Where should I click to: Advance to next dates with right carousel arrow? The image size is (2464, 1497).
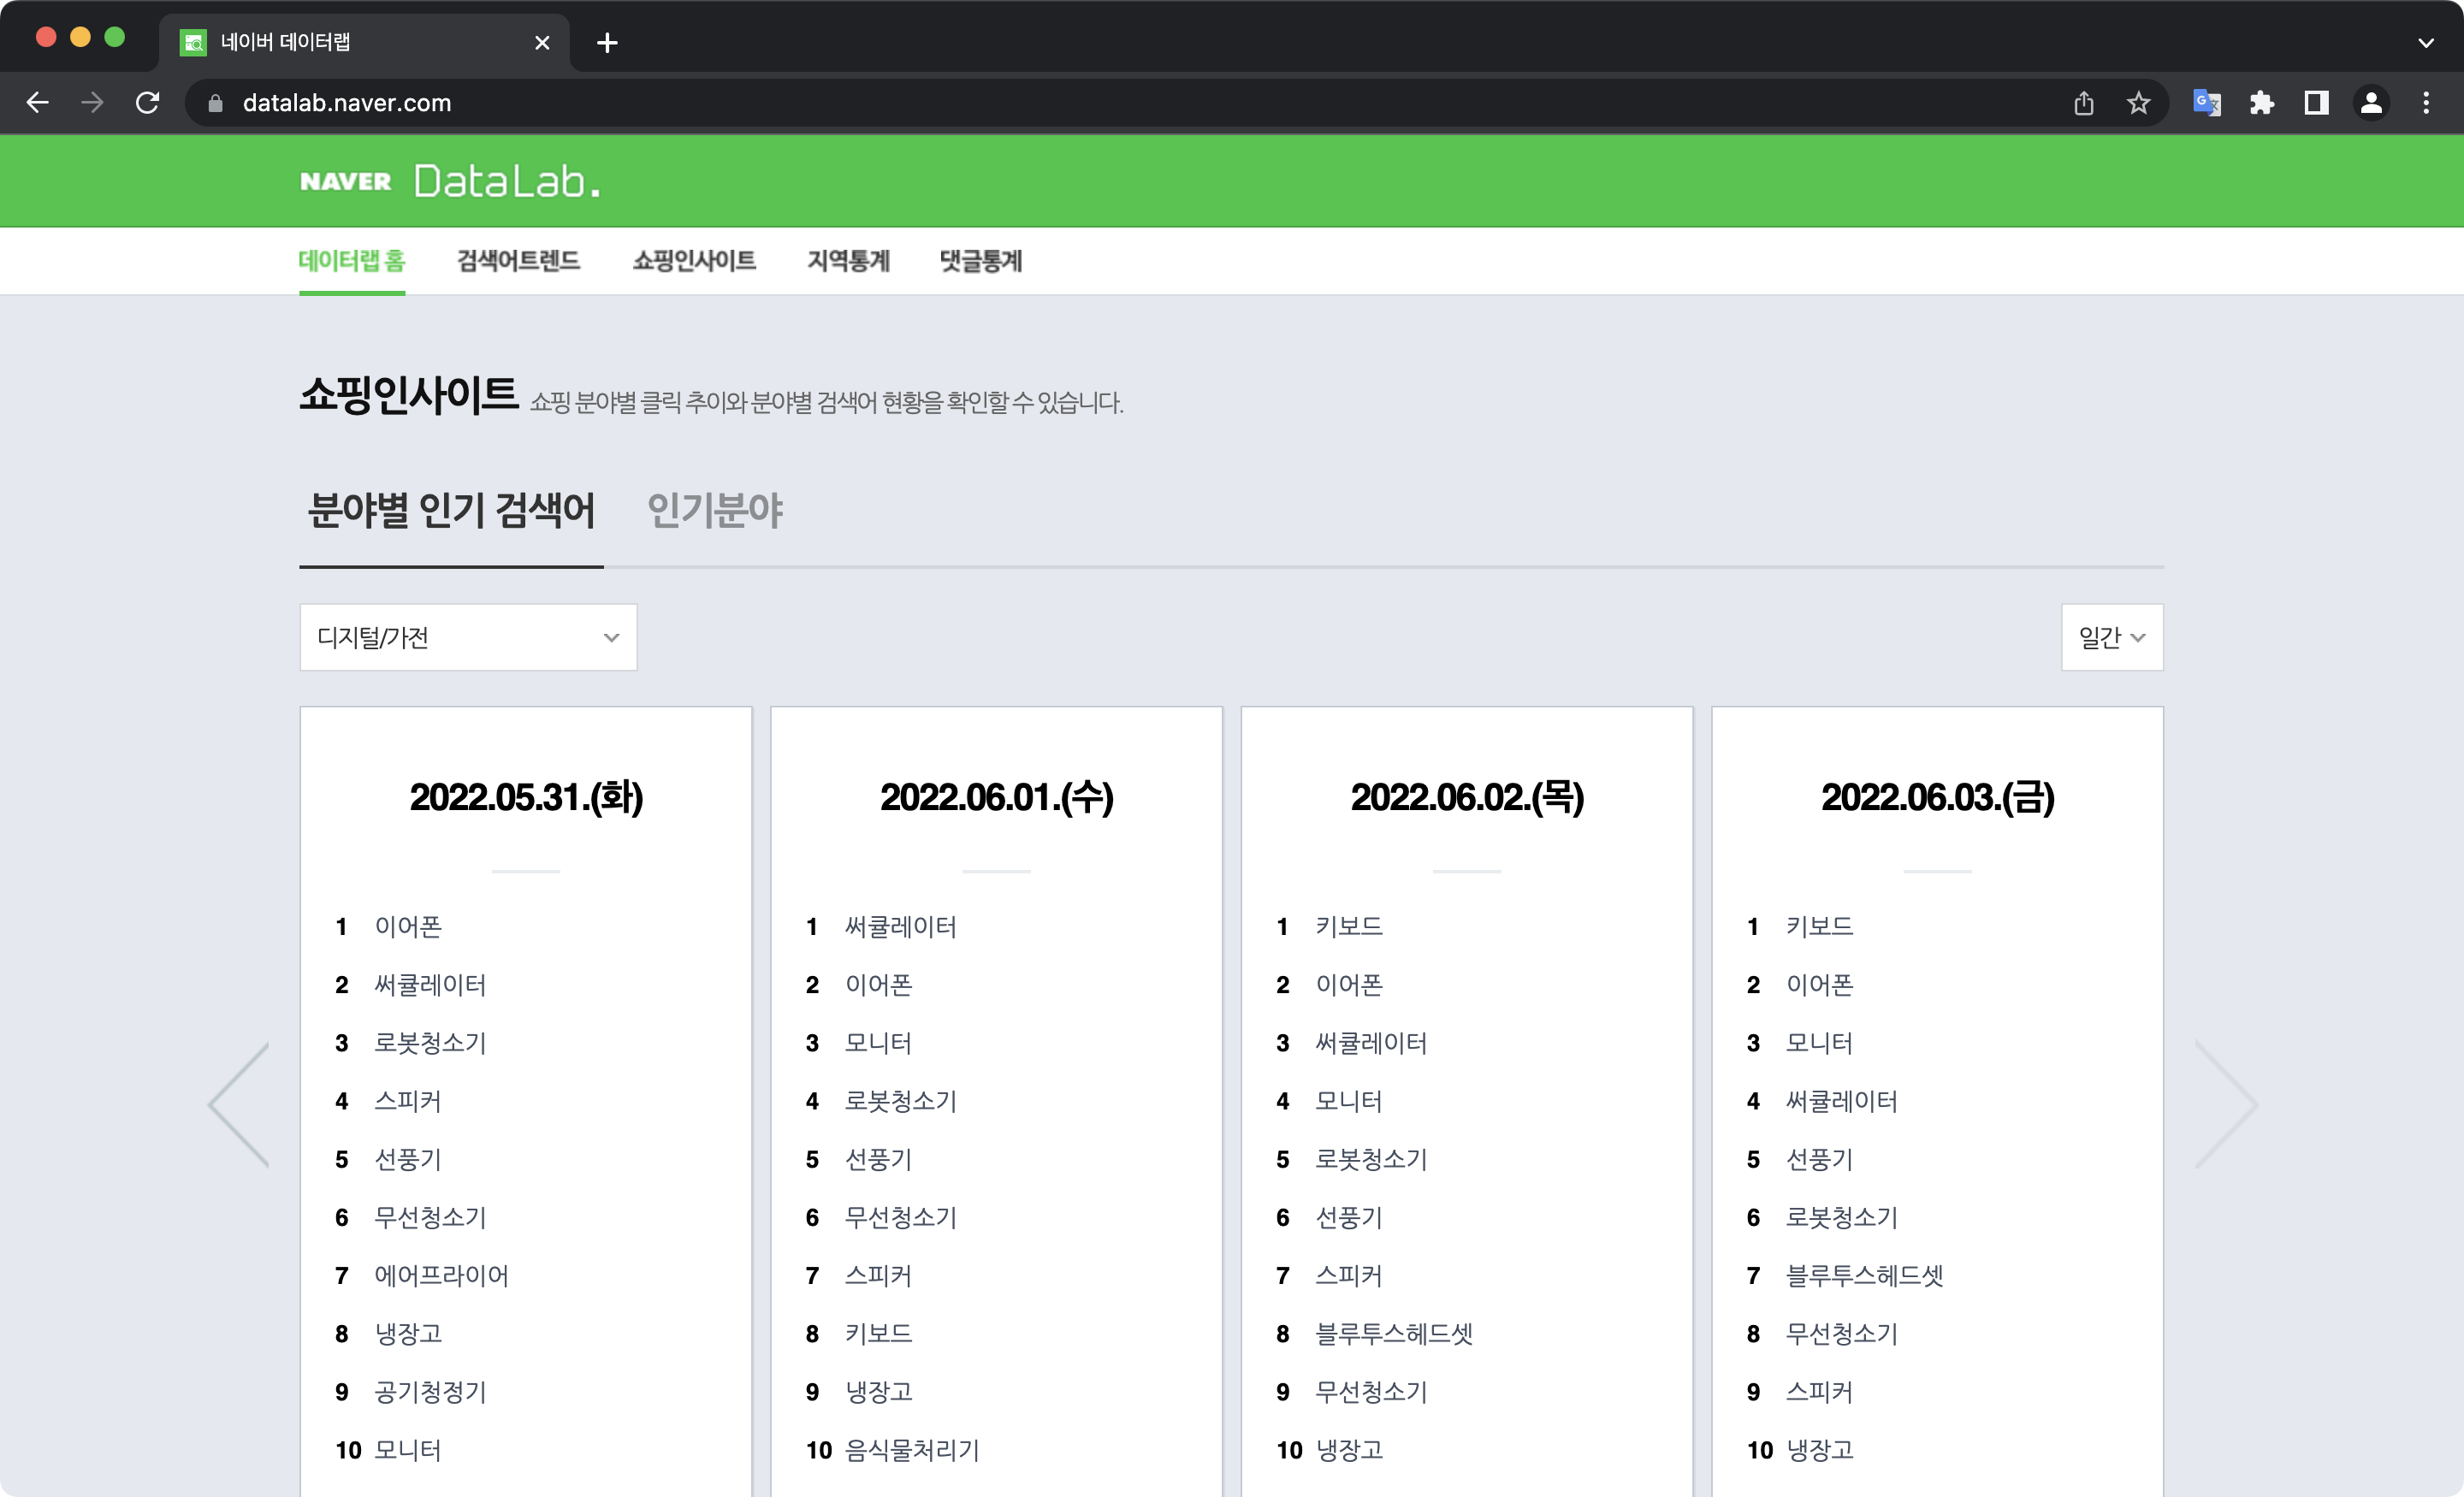pyautogui.click(x=2228, y=1104)
